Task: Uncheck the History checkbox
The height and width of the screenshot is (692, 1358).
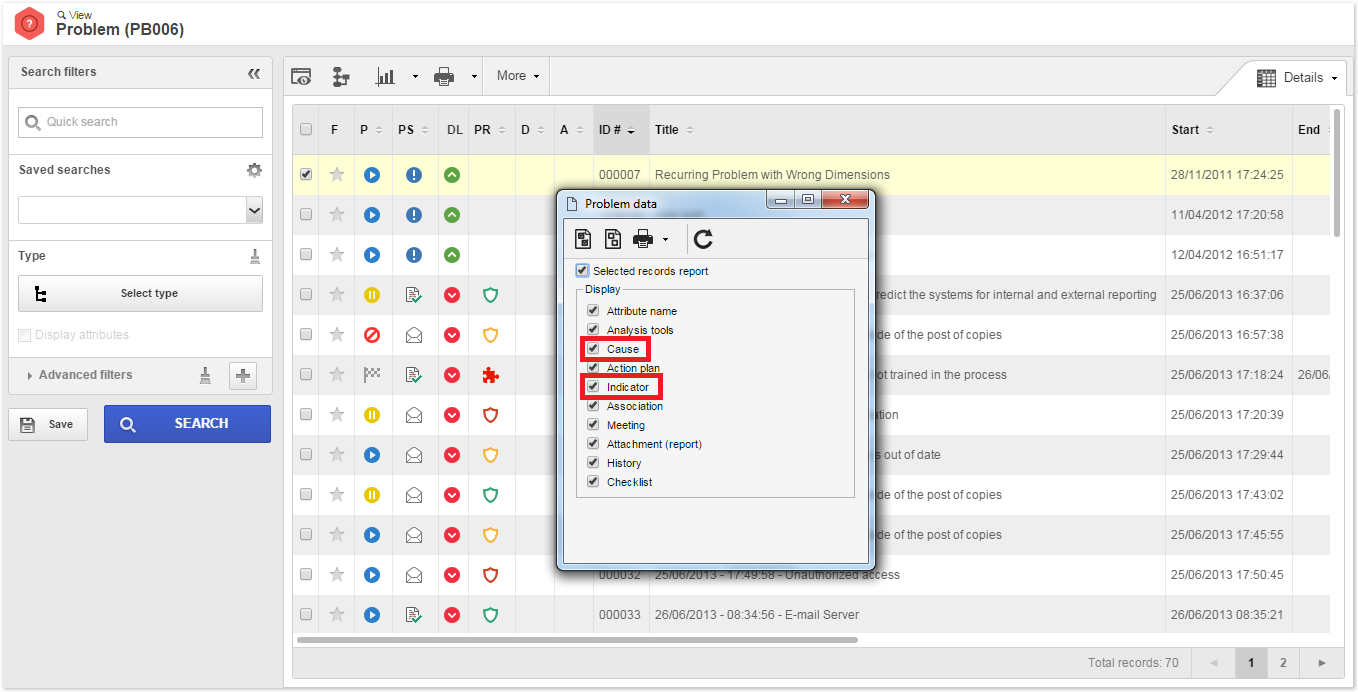Action: 593,463
